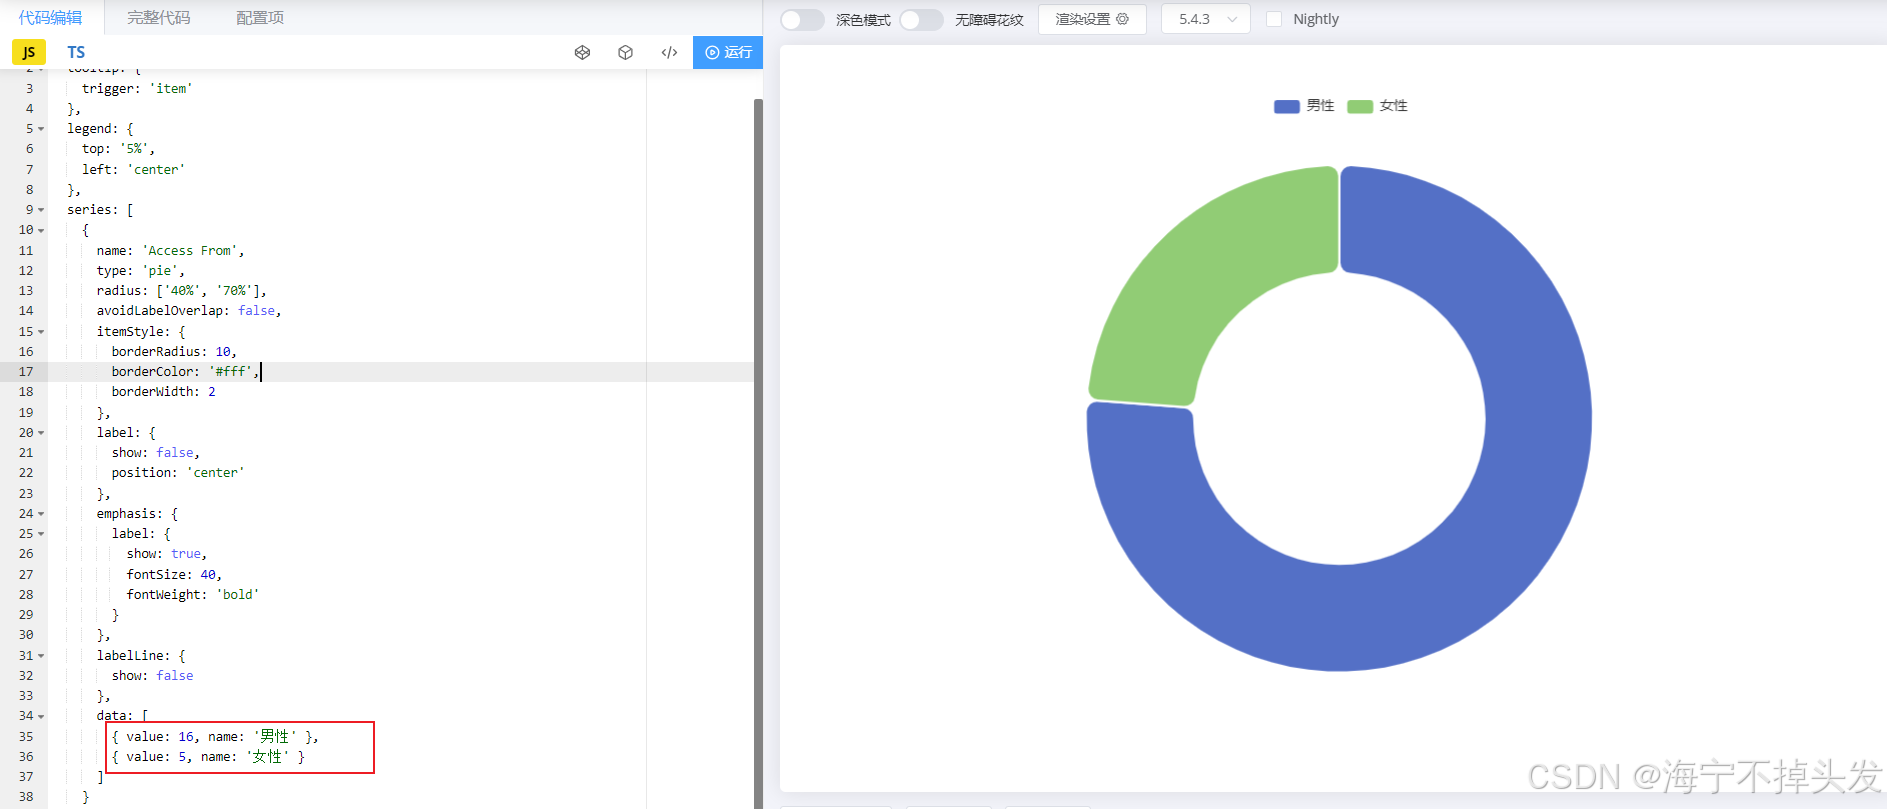This screenshot has width=1887, height=809.
Task: Collapse the object fold at line 10
Action: (x=41, y=230)
